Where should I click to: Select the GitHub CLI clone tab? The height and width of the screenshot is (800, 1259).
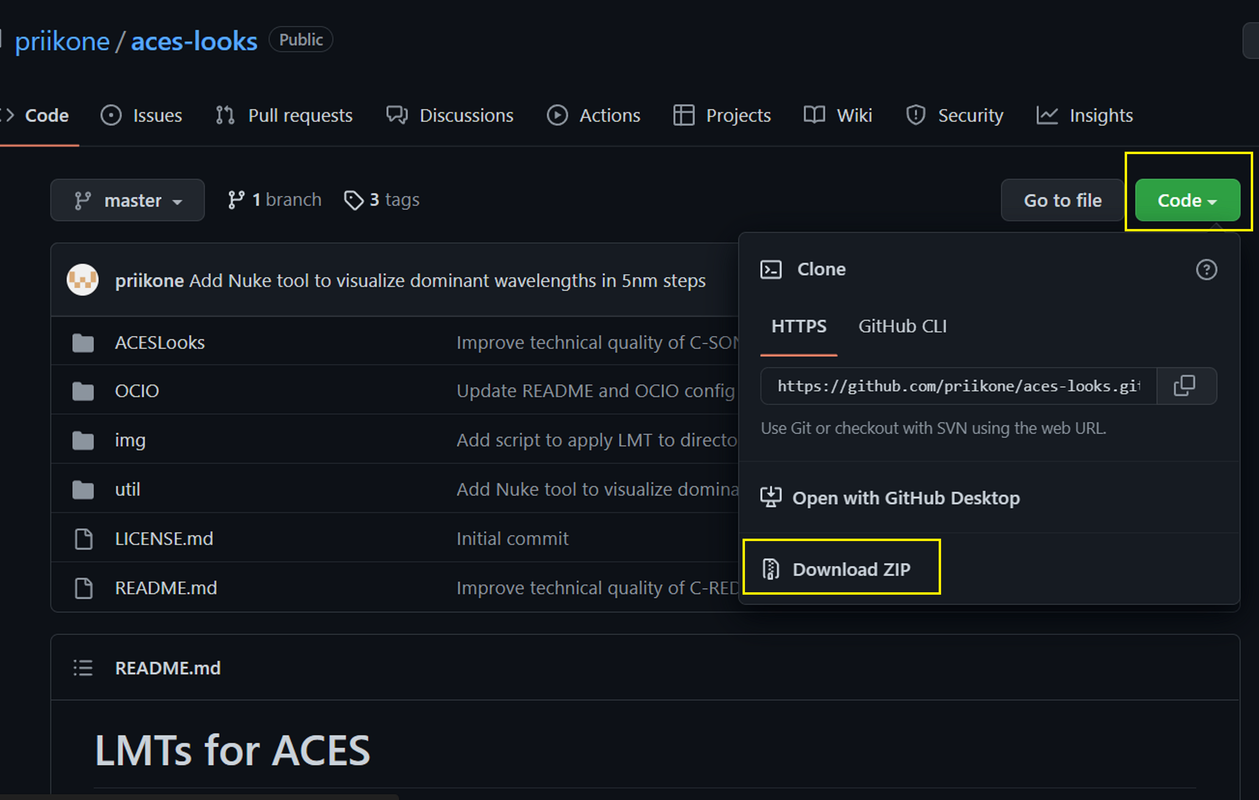[x=902, y=326]
